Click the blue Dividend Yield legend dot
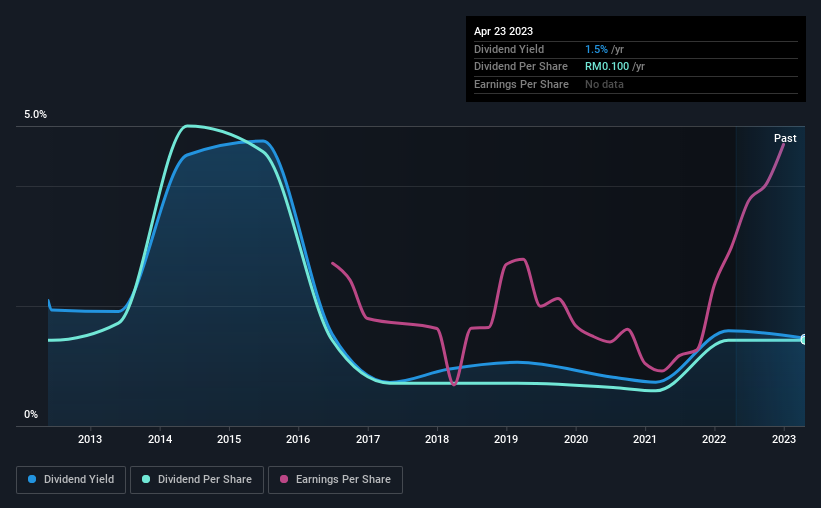 (32, 479)
